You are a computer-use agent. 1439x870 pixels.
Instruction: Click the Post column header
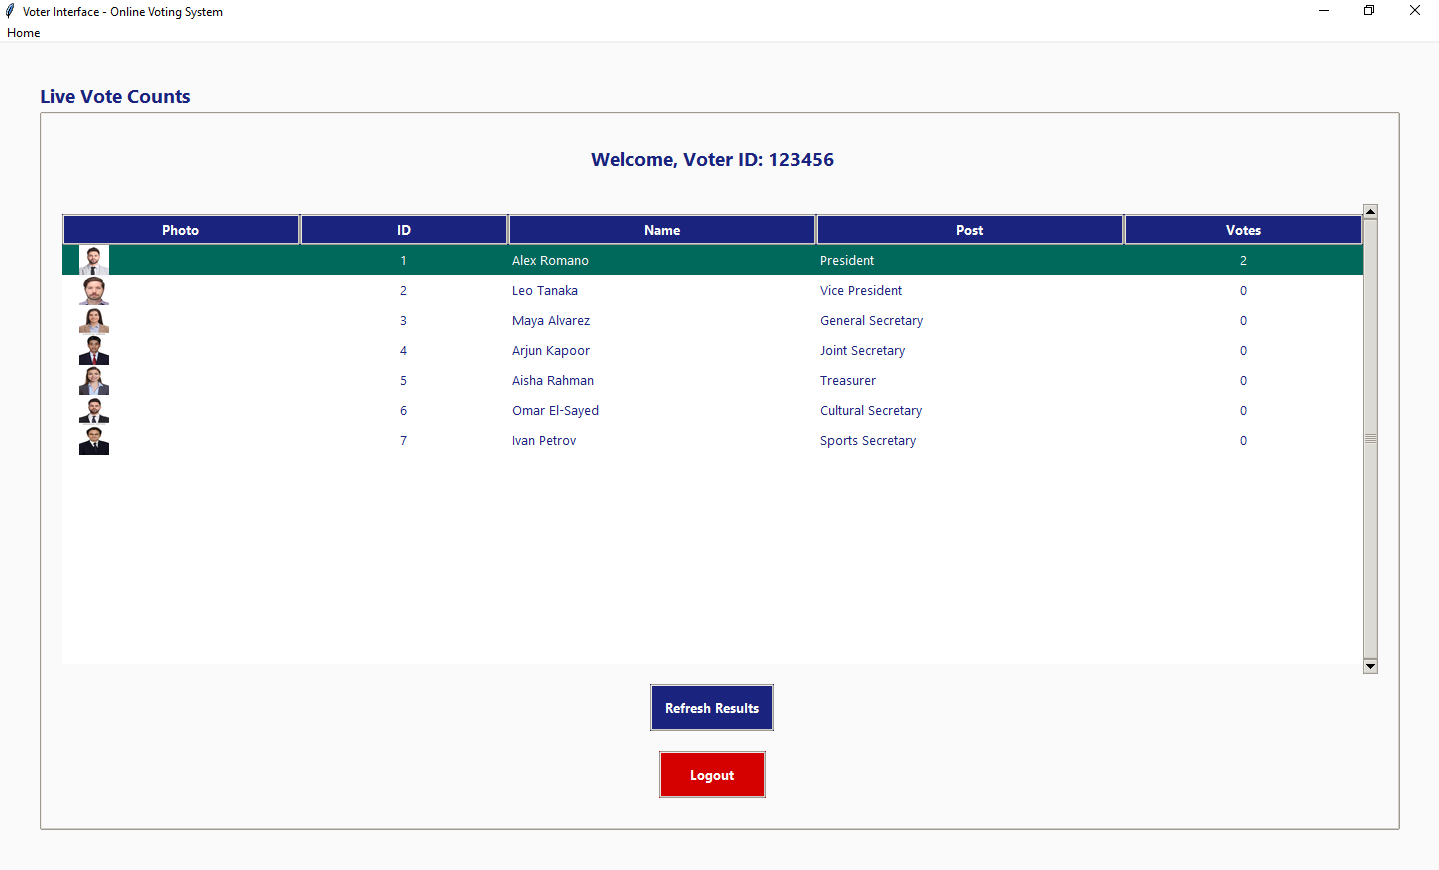(x=969, y=230)
